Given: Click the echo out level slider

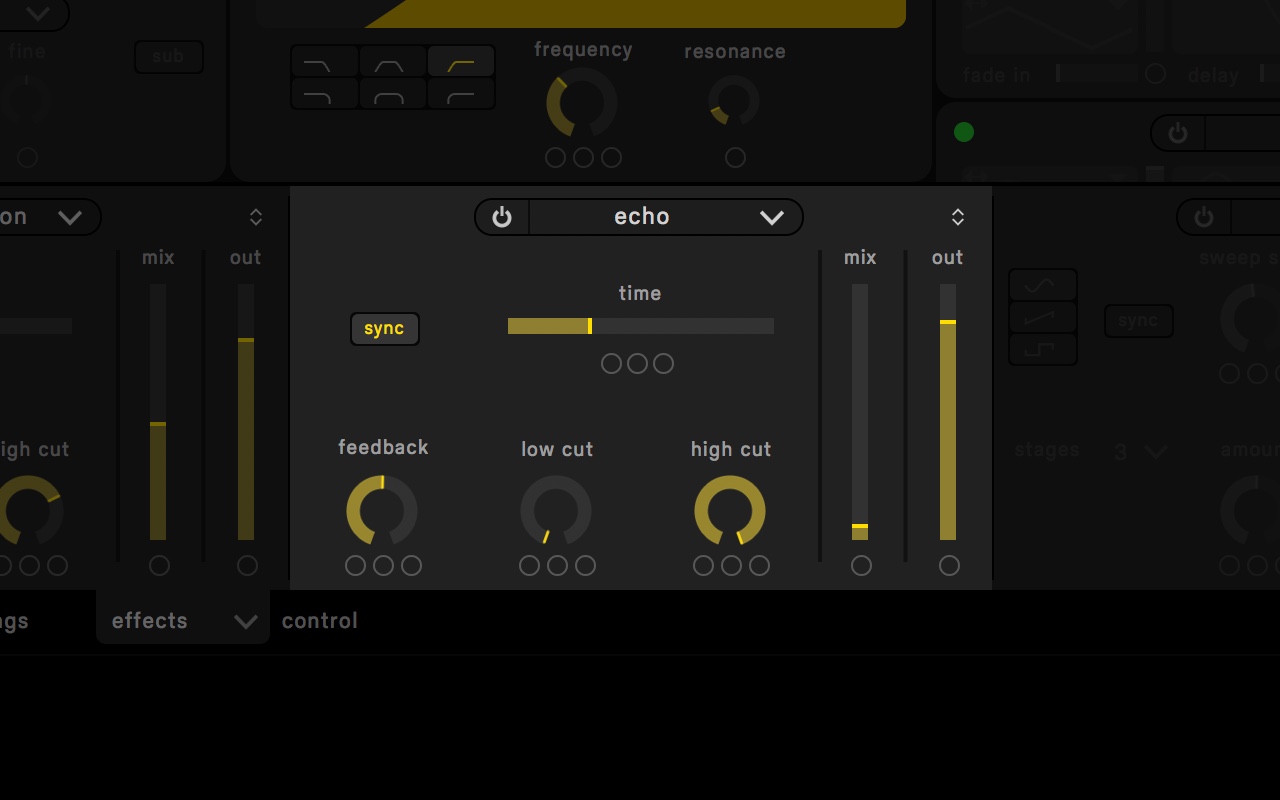Looking at the screenshot, I should click(948, 412).
